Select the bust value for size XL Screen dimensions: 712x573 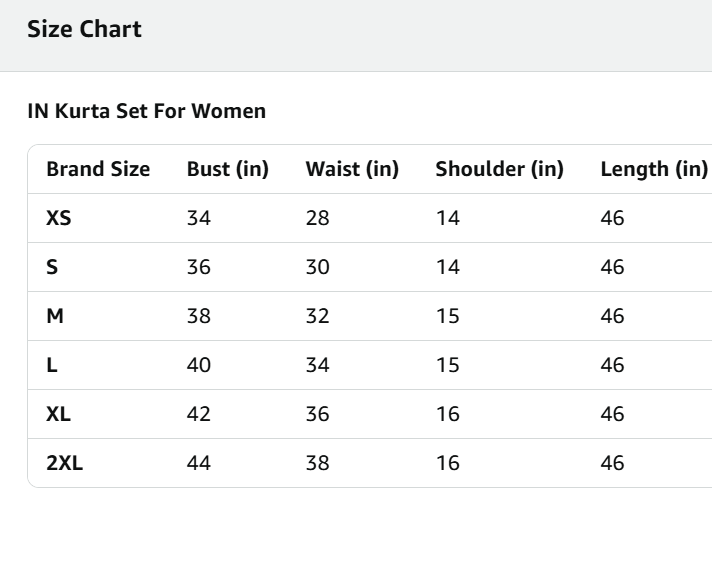tap(199, 414)
